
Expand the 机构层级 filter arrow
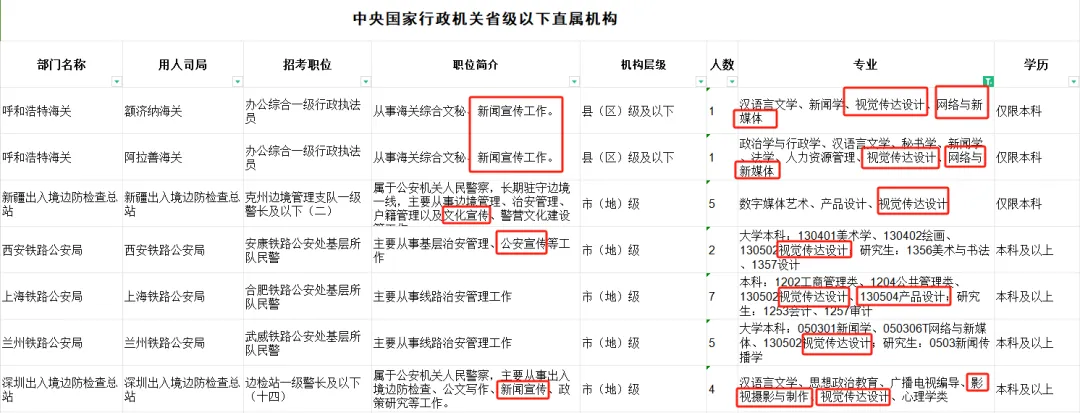tap(696, 81)
